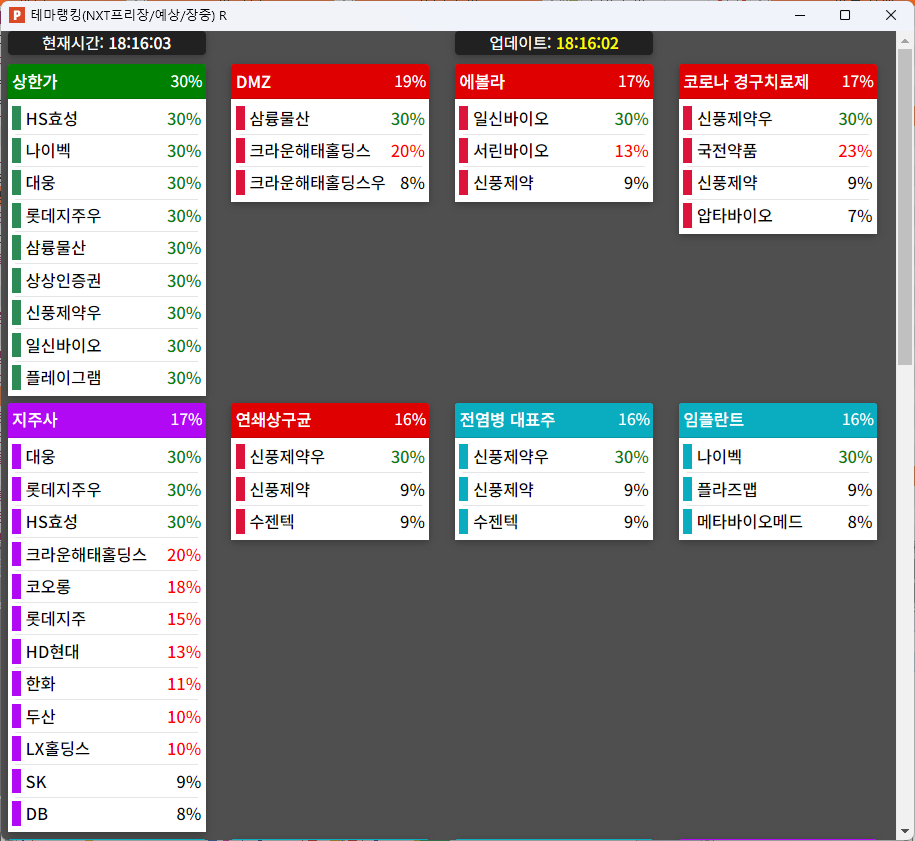Click the 롯데지주 15% row
This screenshot has height=841, width=915.
(x=107, y=619)
